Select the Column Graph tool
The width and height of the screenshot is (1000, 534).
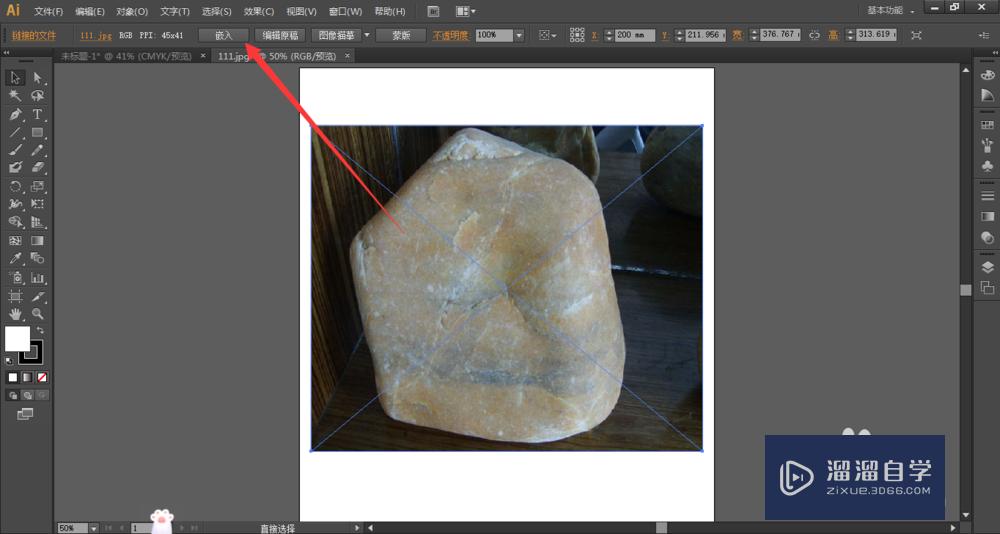pos(38,278)
